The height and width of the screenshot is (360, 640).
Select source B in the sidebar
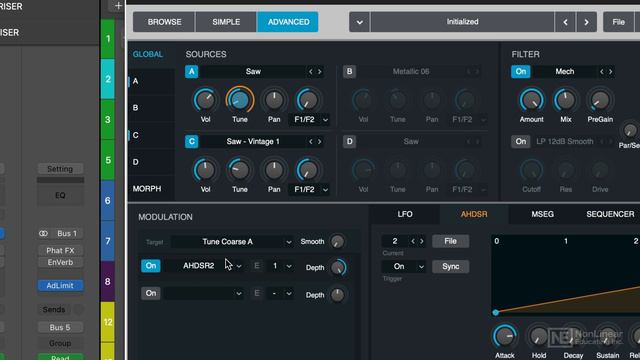[151, 108]
